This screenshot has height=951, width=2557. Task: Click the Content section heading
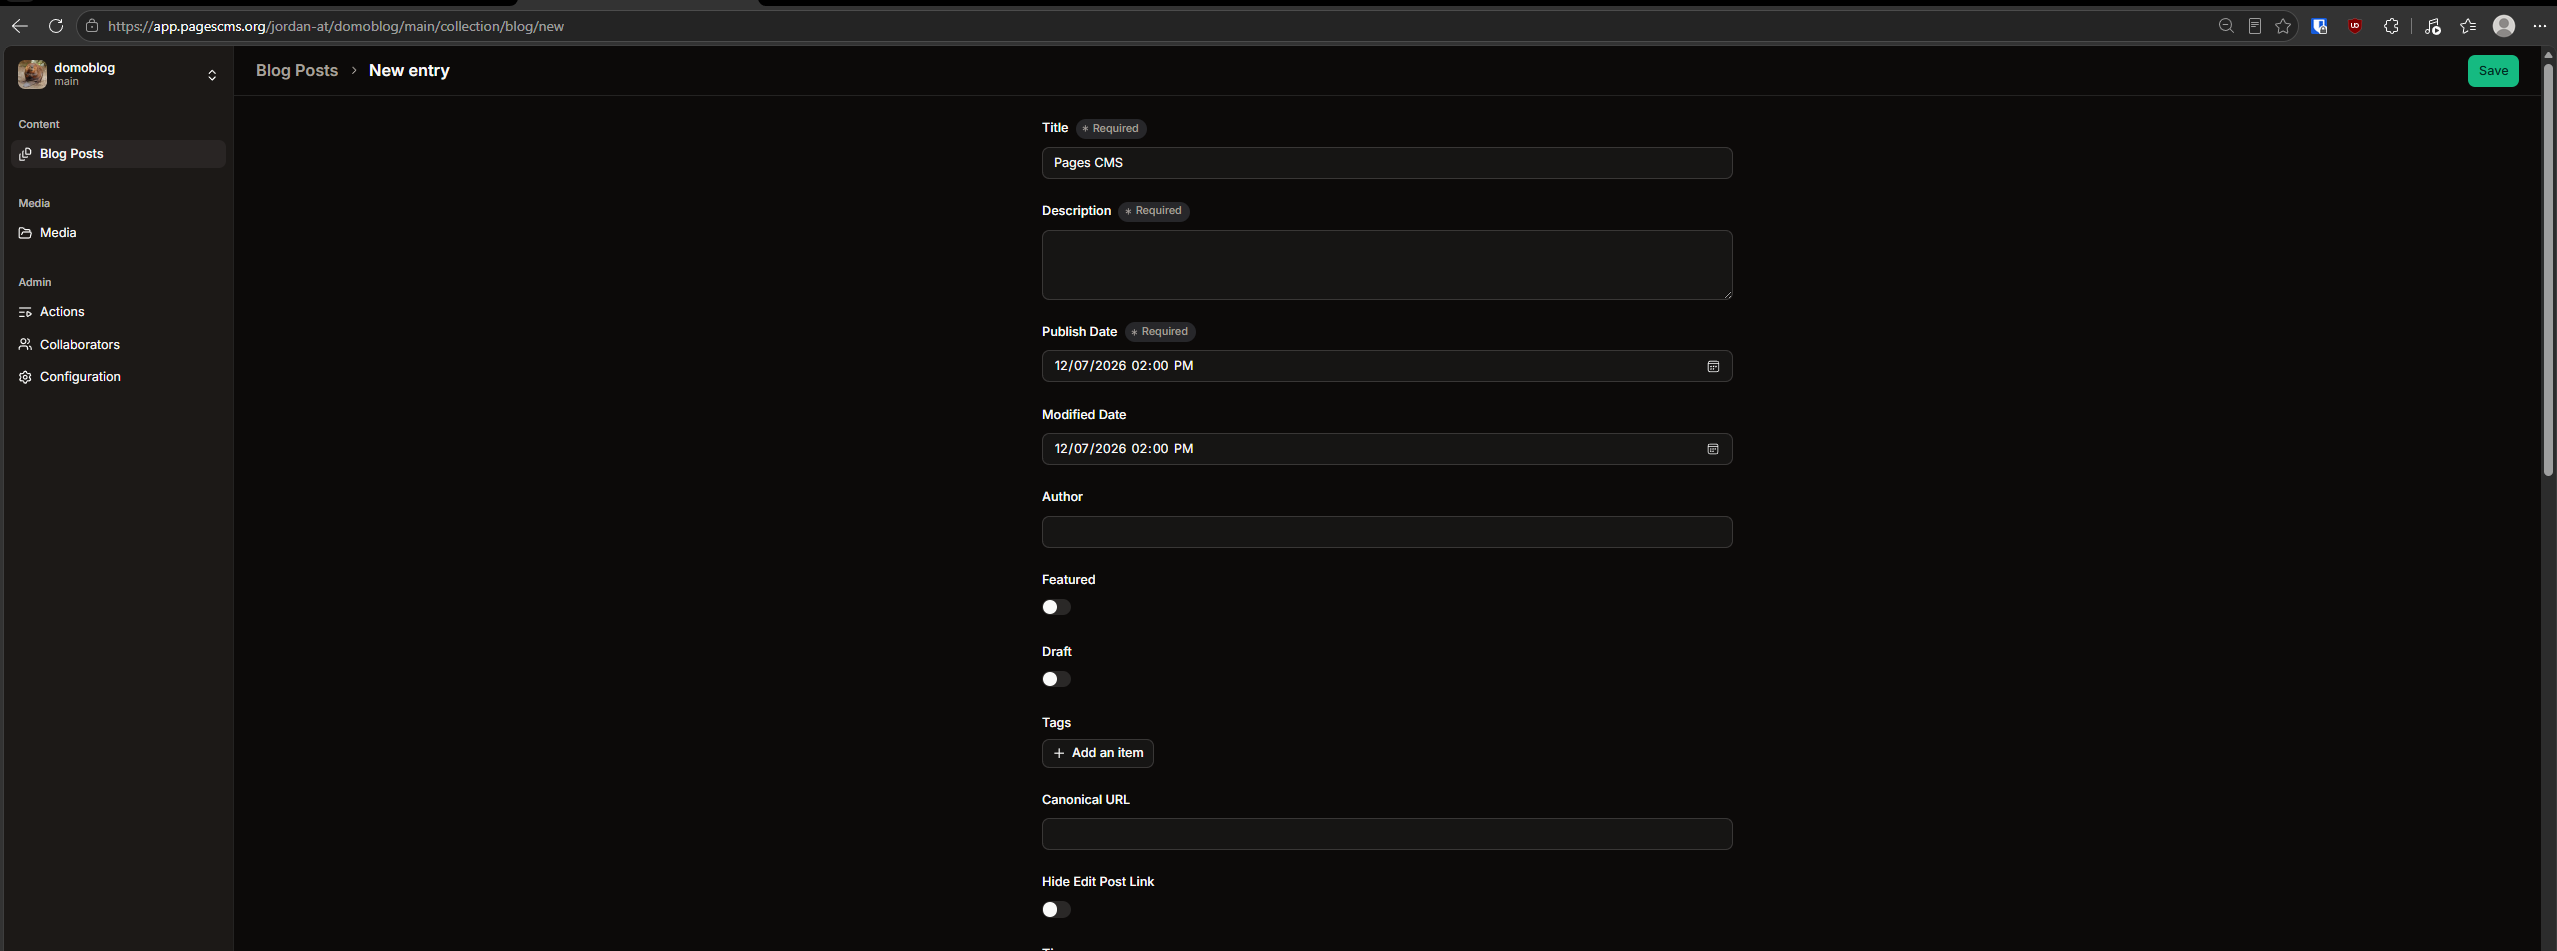point(39,124)
